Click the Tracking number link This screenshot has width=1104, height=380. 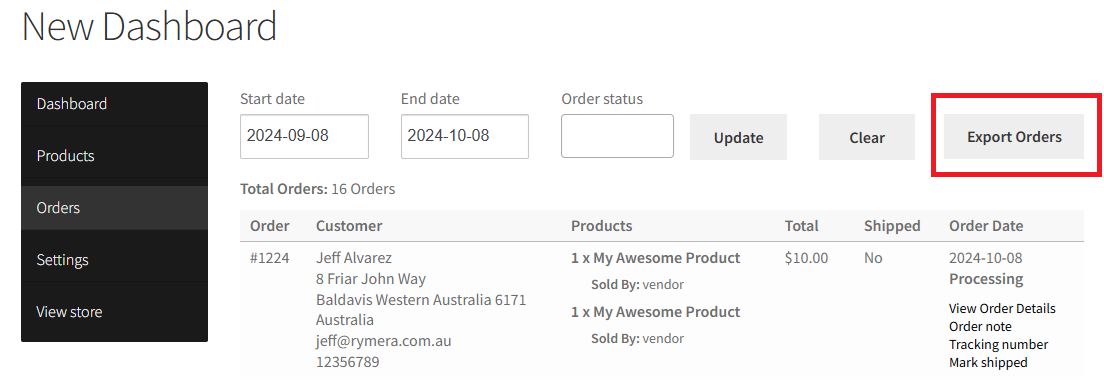point(998,344)
